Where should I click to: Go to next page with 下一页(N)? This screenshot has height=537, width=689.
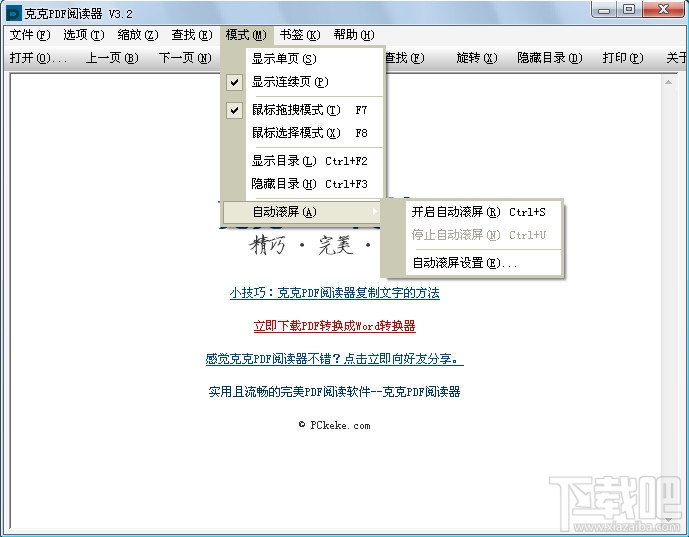click(185, 58)
